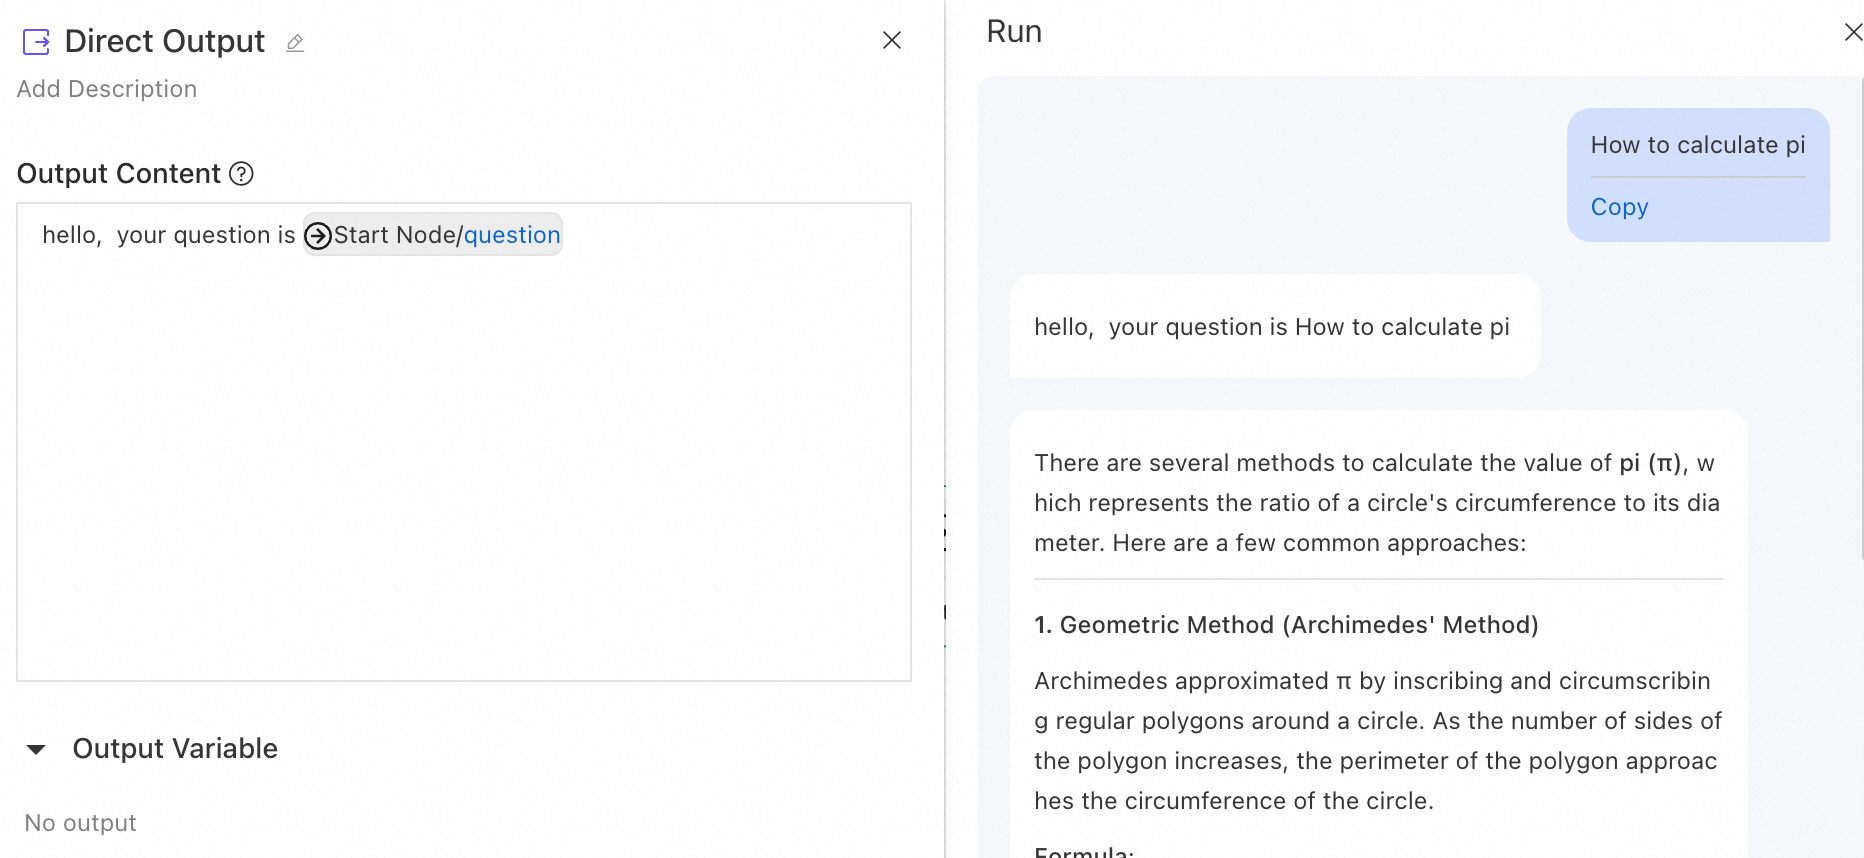
Task: Click the Geometric Method (Archimedes' Method) heading
Action: pos(1286,625)
